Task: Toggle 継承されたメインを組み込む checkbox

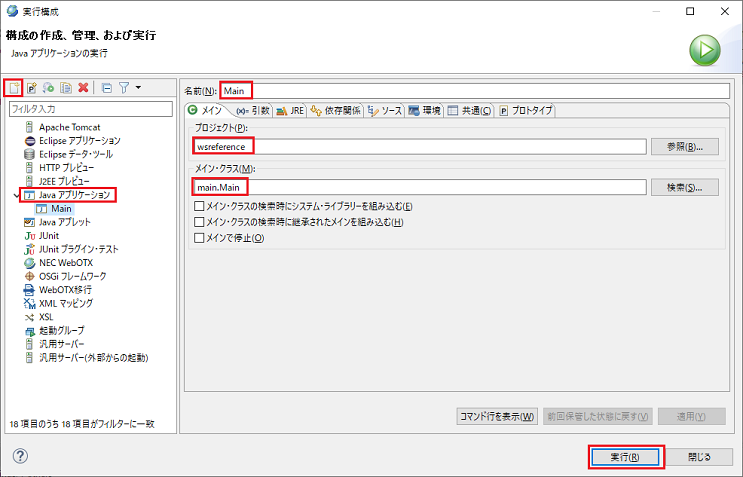Action: click(x=199, y=222)
